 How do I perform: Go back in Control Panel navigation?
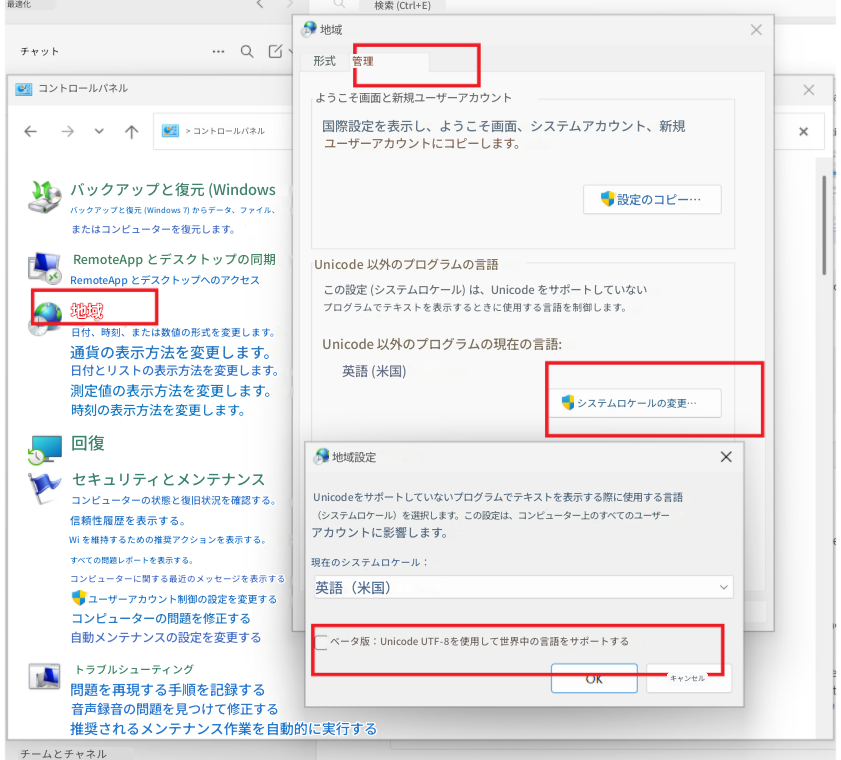point(31,131)
